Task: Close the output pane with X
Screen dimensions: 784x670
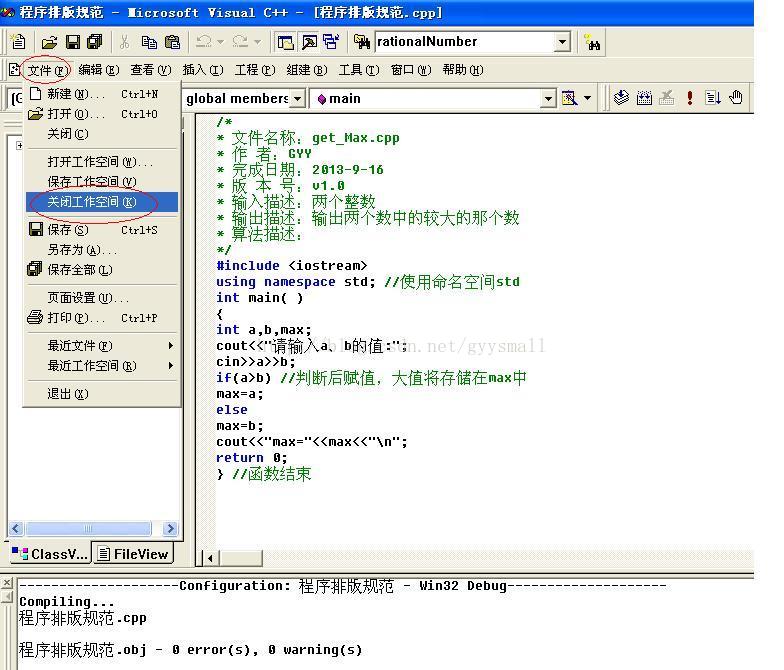Action: point(6,583)
